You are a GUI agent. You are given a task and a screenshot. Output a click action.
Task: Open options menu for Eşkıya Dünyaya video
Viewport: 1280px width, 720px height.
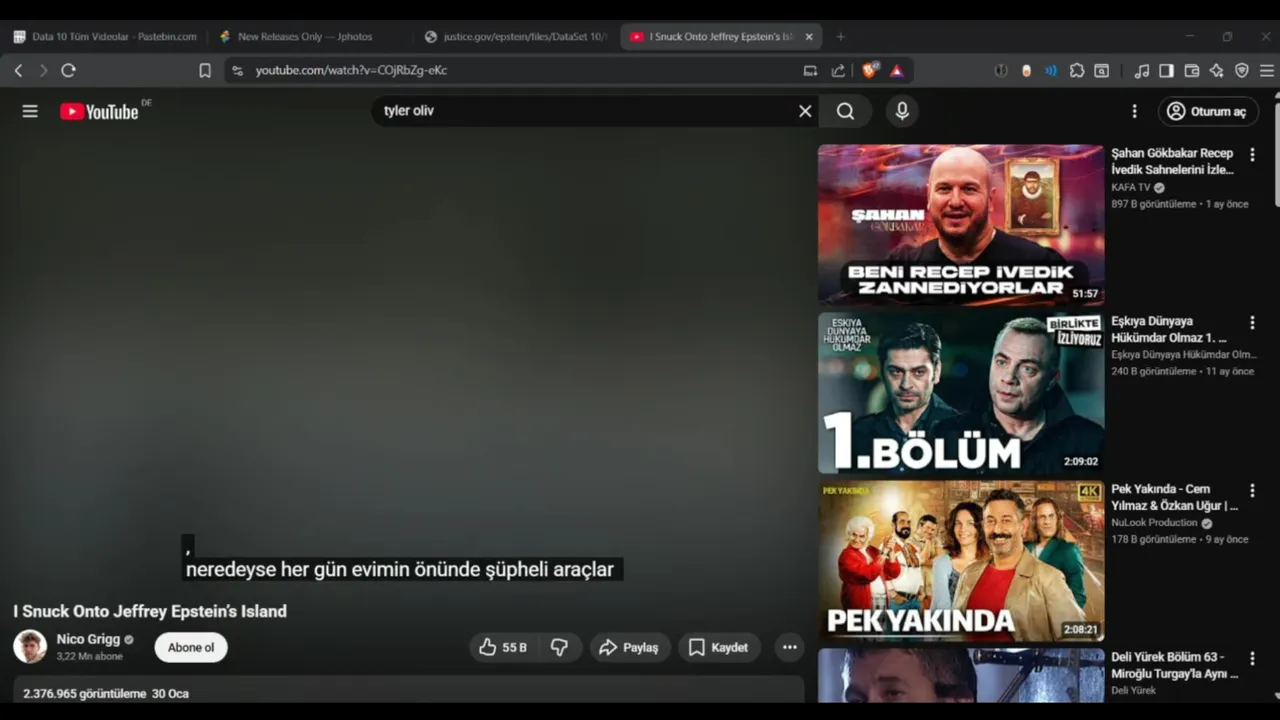point(1252,323)
